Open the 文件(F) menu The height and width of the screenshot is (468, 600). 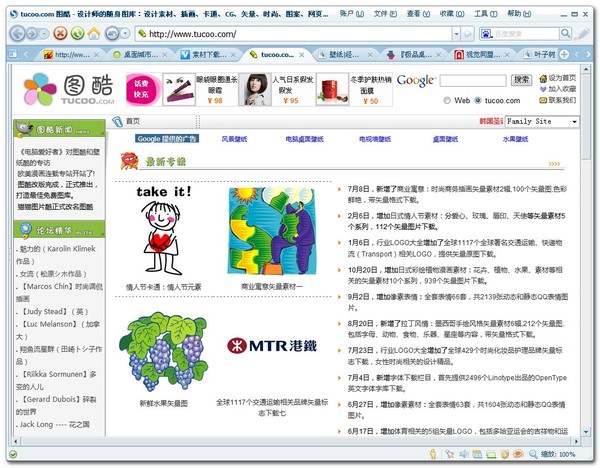click(x=385, y=14)
